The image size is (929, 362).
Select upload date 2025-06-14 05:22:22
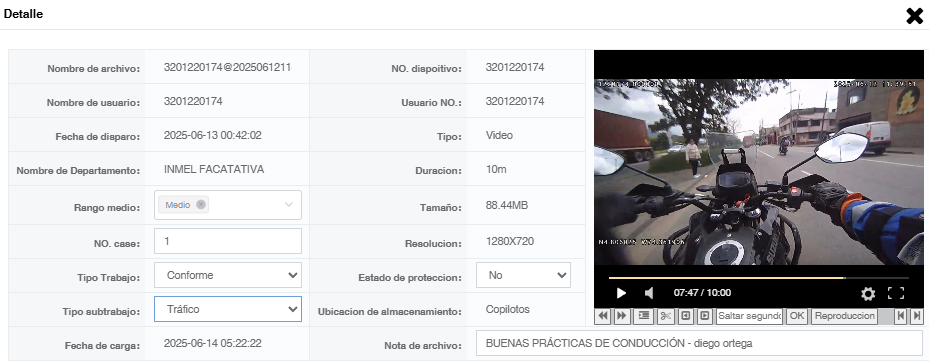click(213, 343)
